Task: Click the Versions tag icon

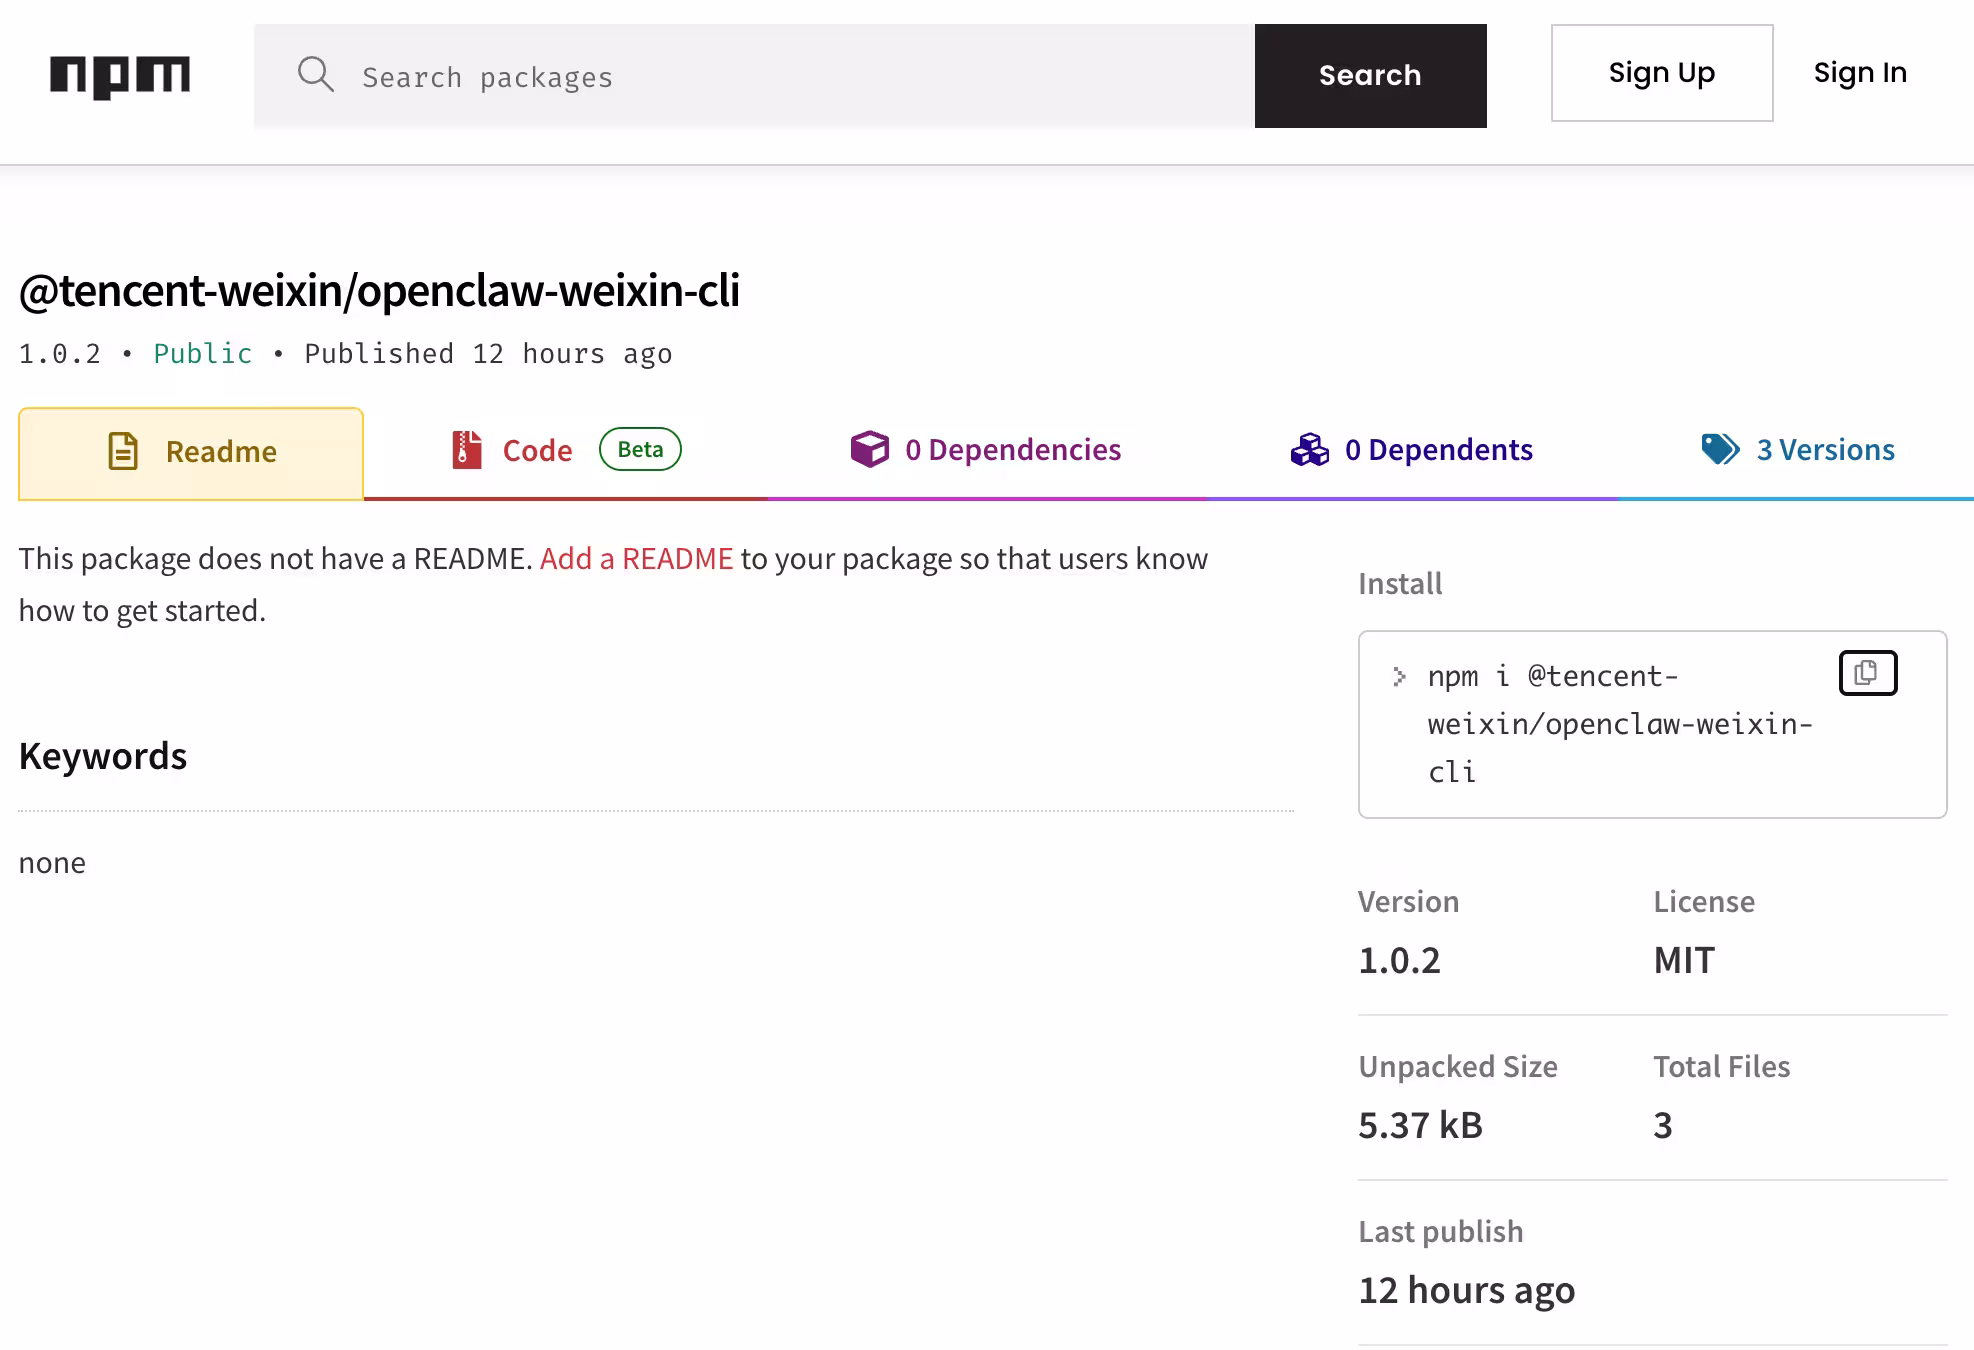Action: pyautogui.click(x=1718, y=449)
